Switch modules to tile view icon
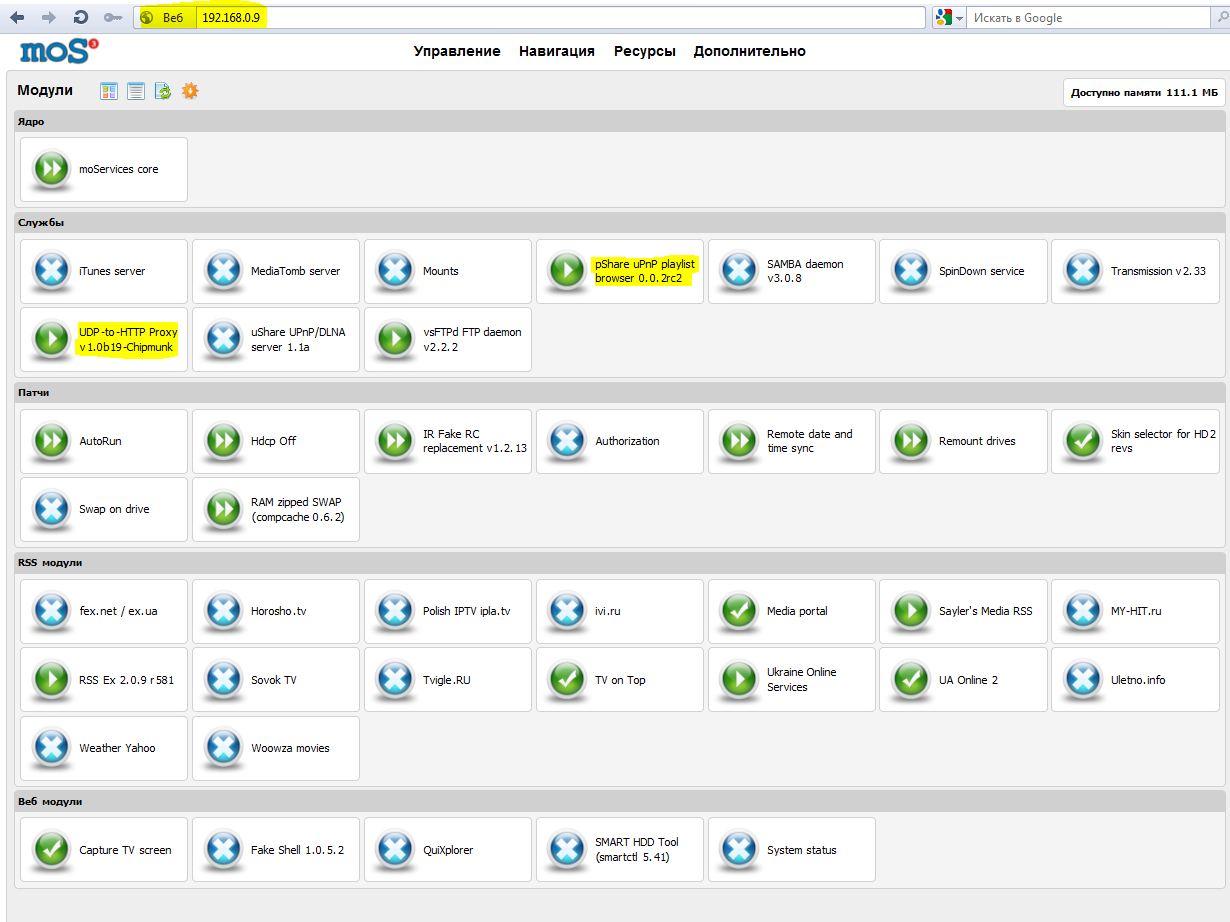The image size is (1230, 922). (109, 91)
